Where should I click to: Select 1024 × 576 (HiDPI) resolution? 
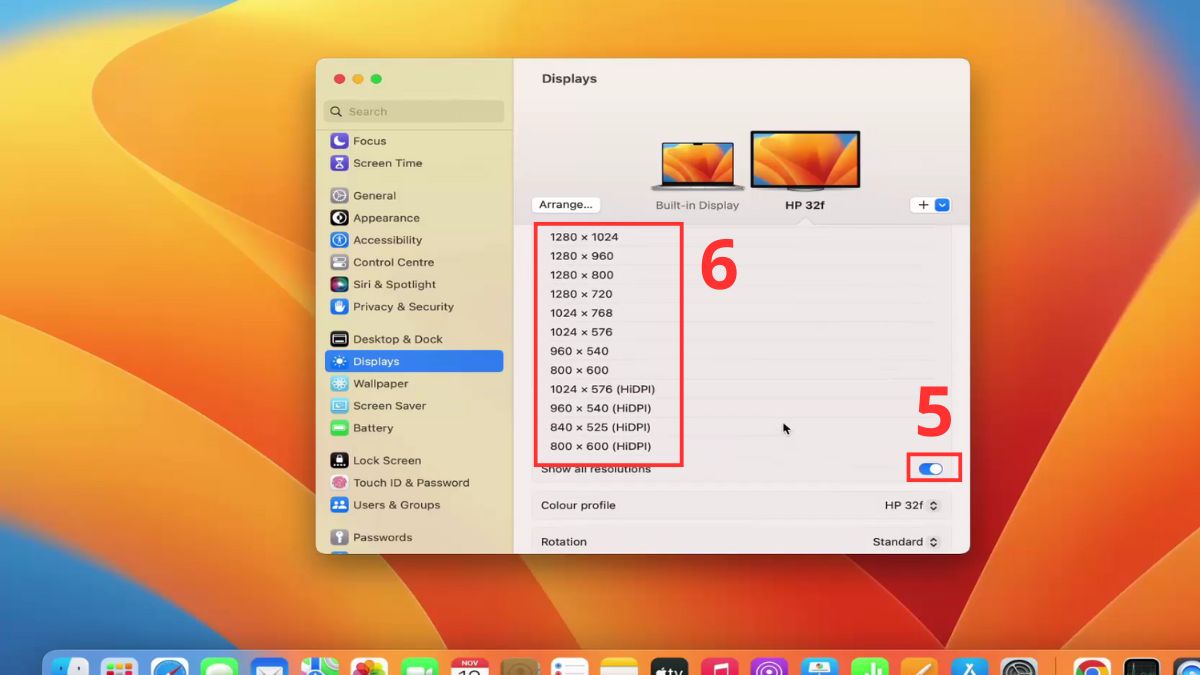click(x=602, y=389)
